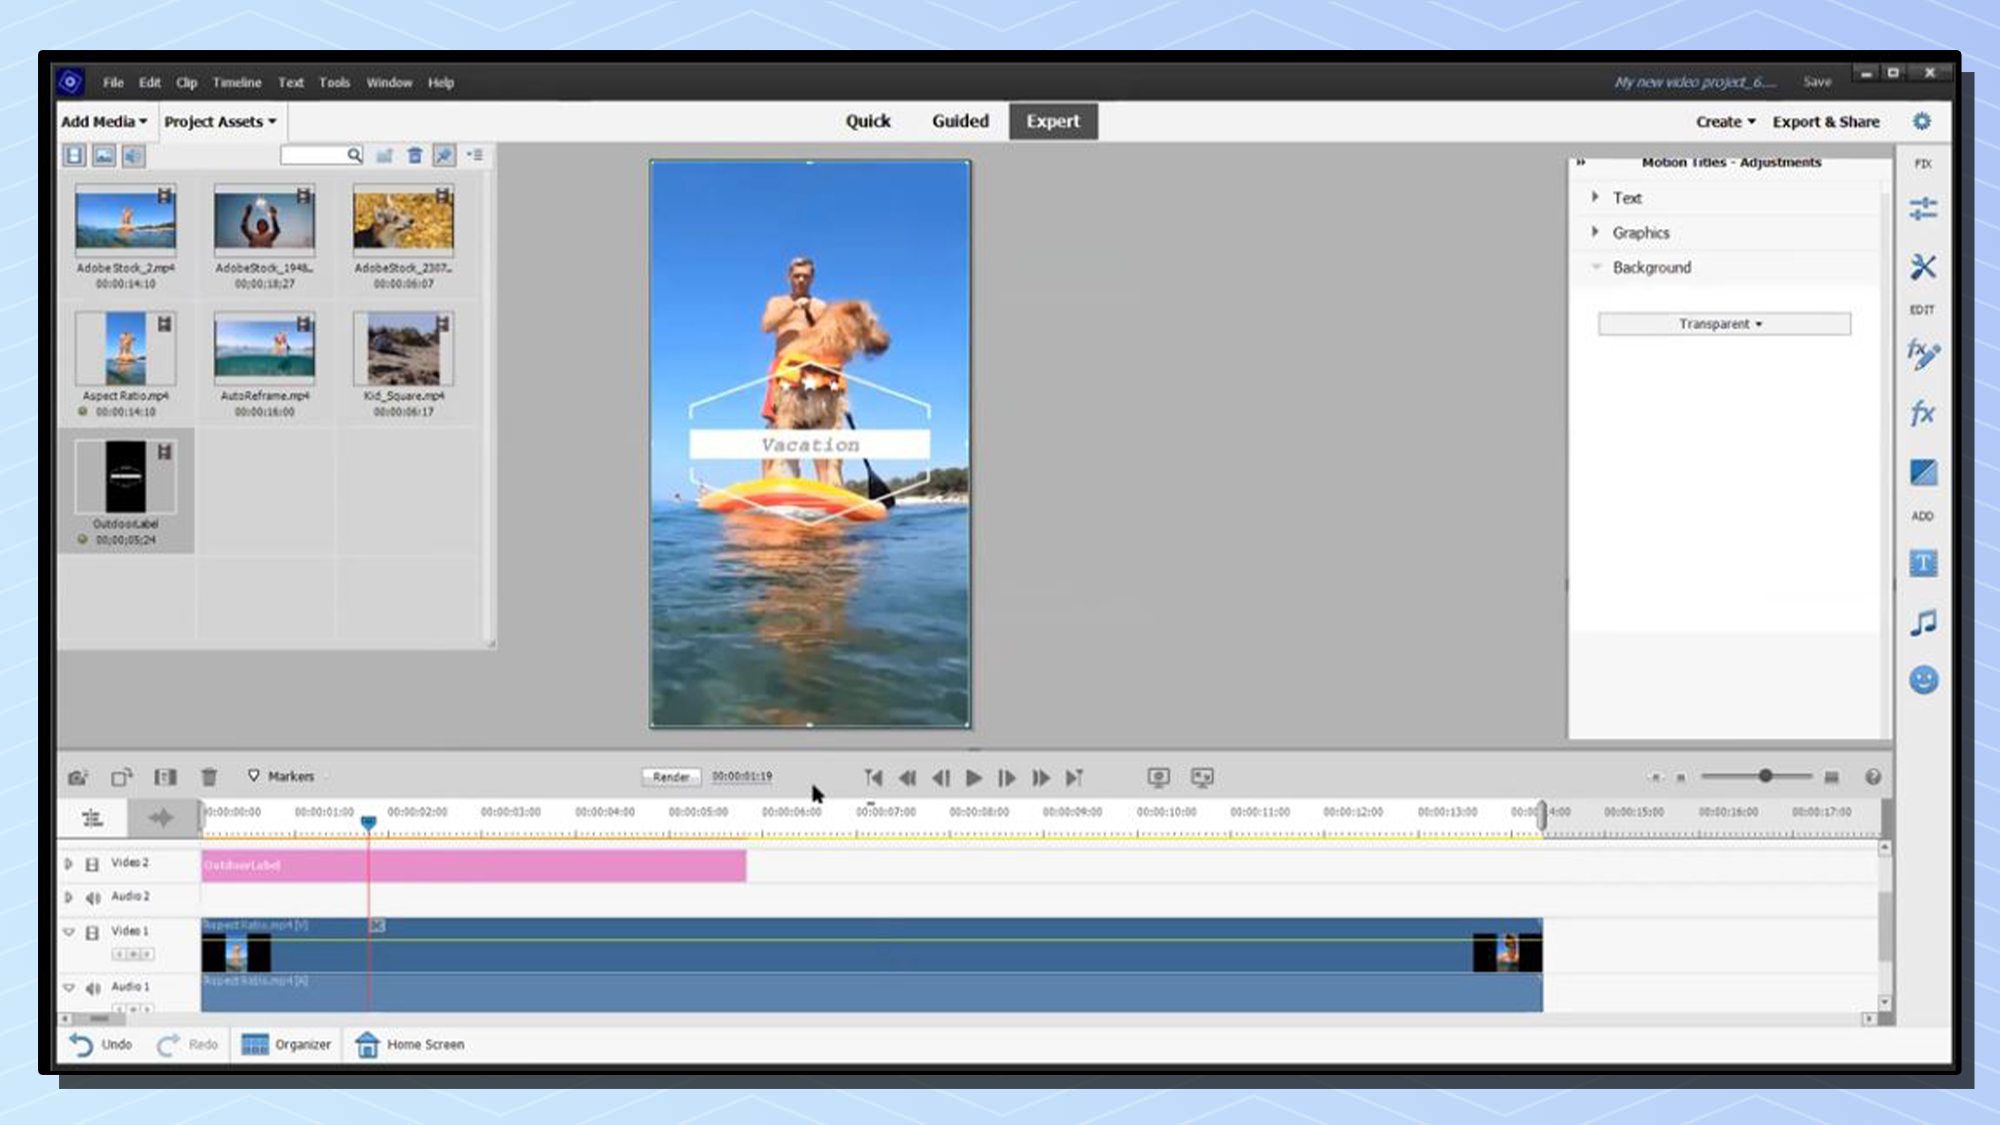Collapse the Background section in Motion Titles
This screenshot has height=1125, width=2000.
pyautogui.click(x=1596, y=266)
